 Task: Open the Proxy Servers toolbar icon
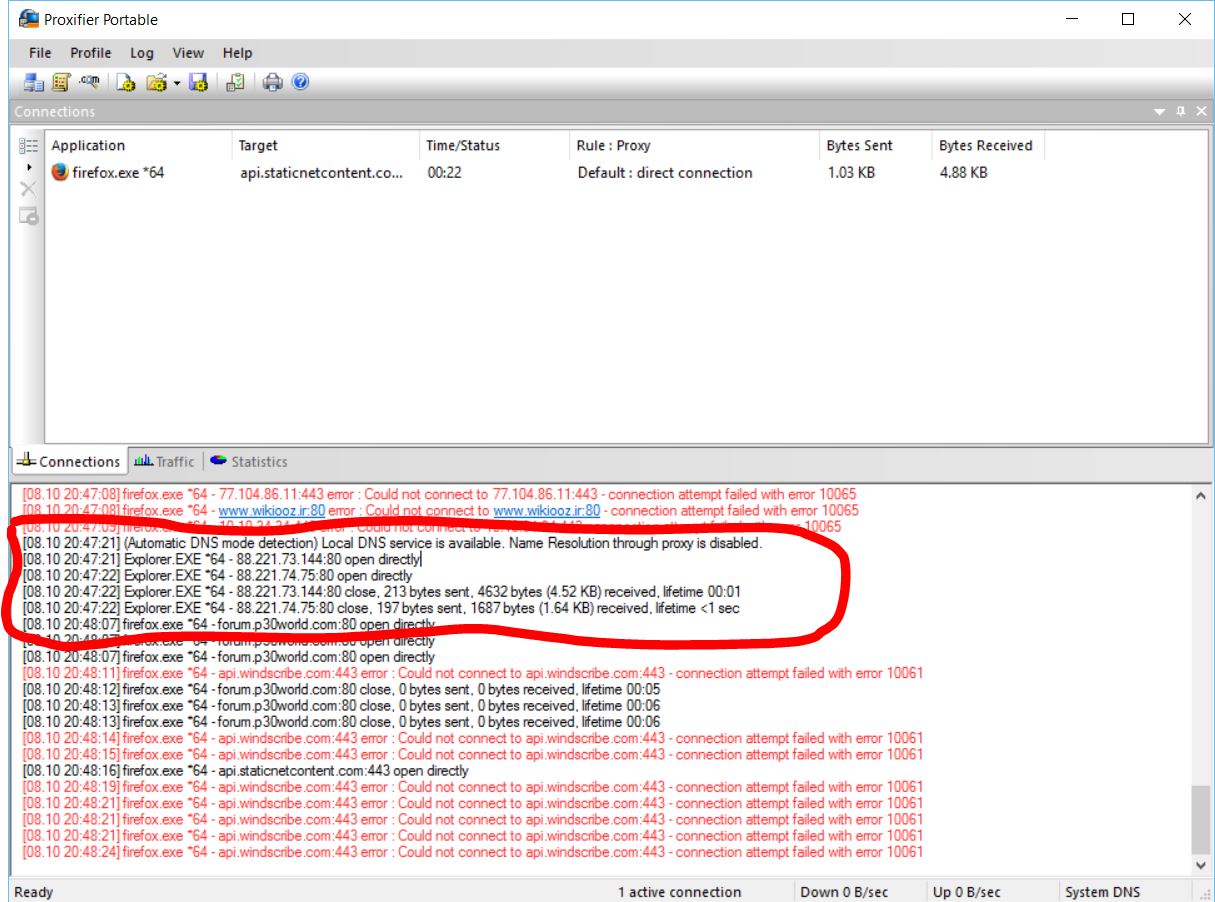point(34,83)
